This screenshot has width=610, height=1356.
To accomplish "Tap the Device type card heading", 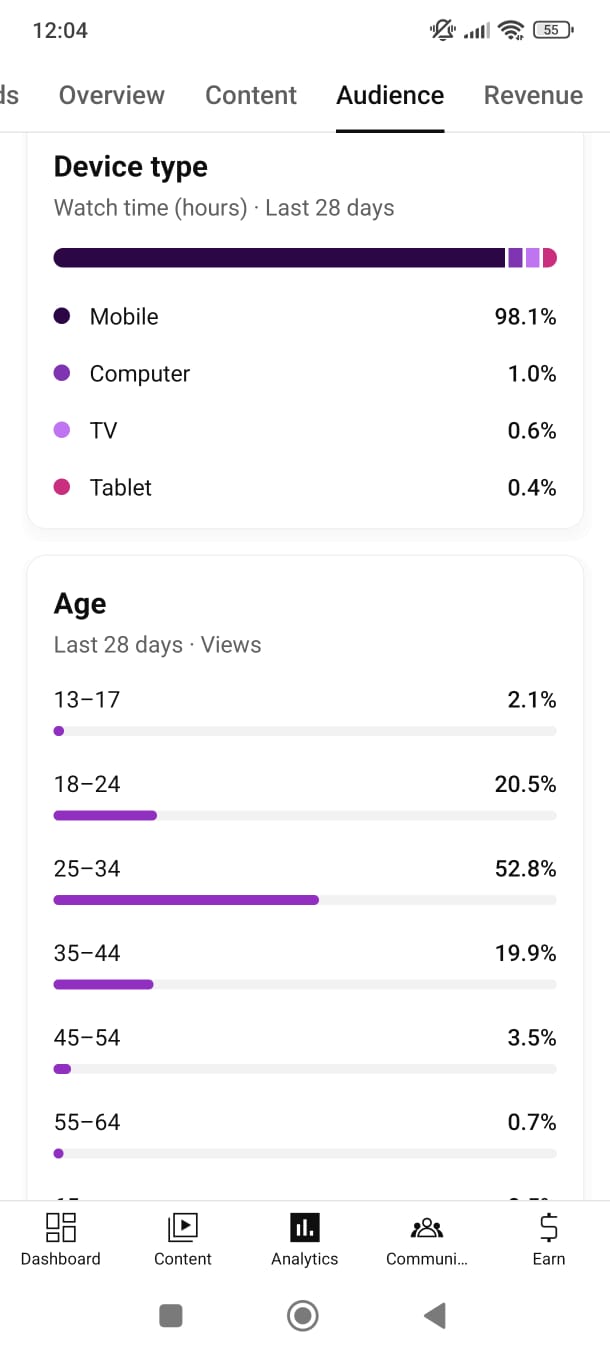I will point(131,167).
